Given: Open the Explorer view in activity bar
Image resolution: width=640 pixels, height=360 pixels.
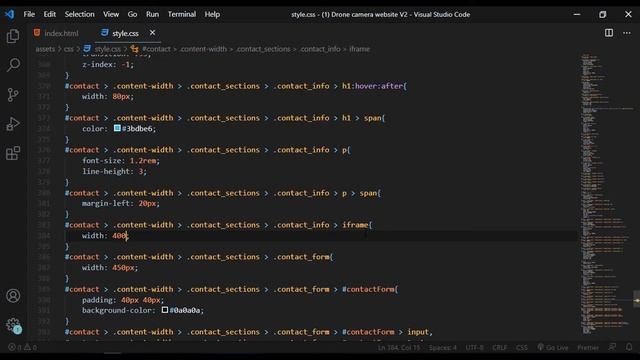Looking at the screenshot, I should tap(13, 36).
